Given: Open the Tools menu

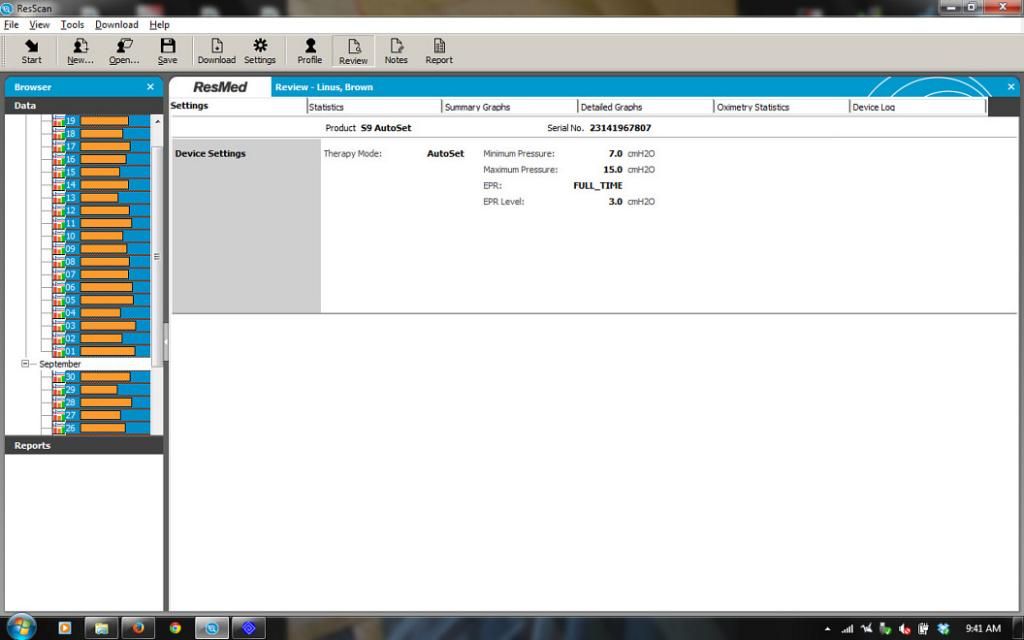Looking at the screenshot, I should click(72, 25).
